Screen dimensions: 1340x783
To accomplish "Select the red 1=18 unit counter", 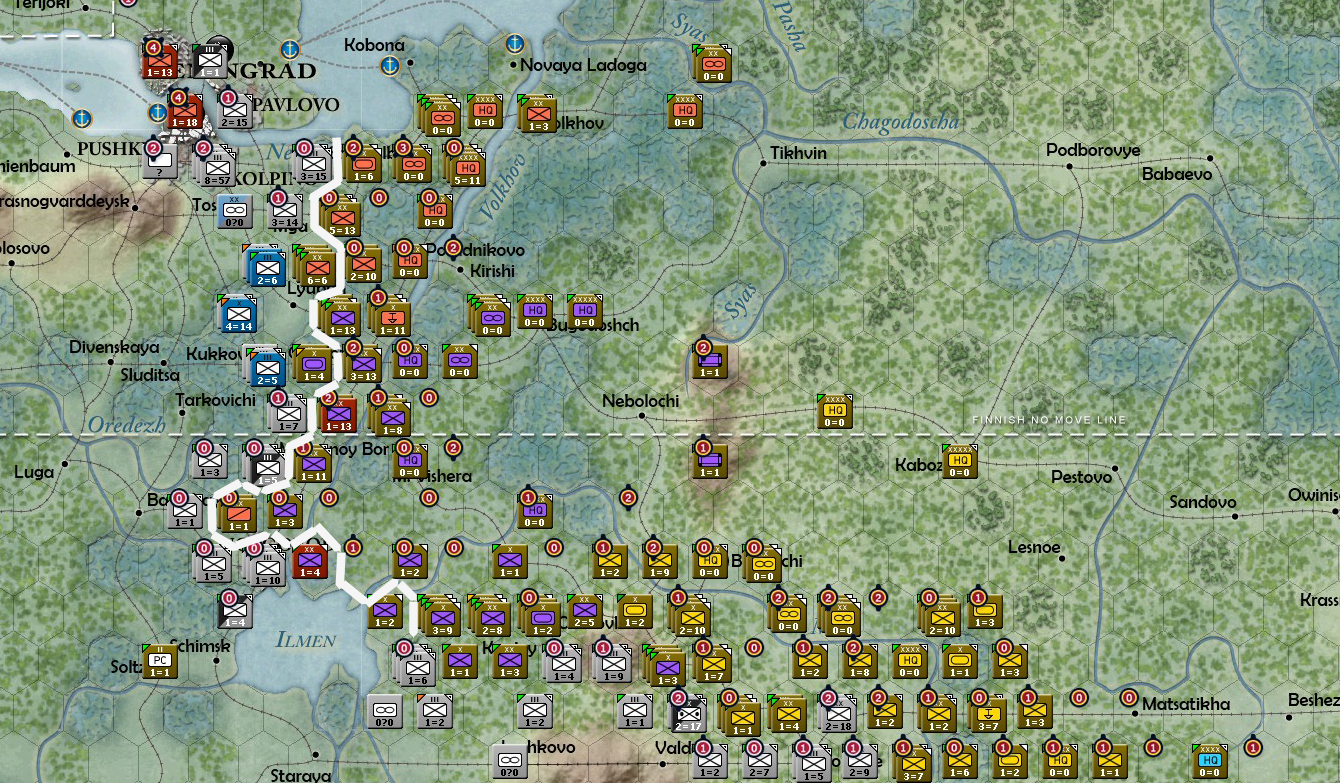I will (186, 113).
